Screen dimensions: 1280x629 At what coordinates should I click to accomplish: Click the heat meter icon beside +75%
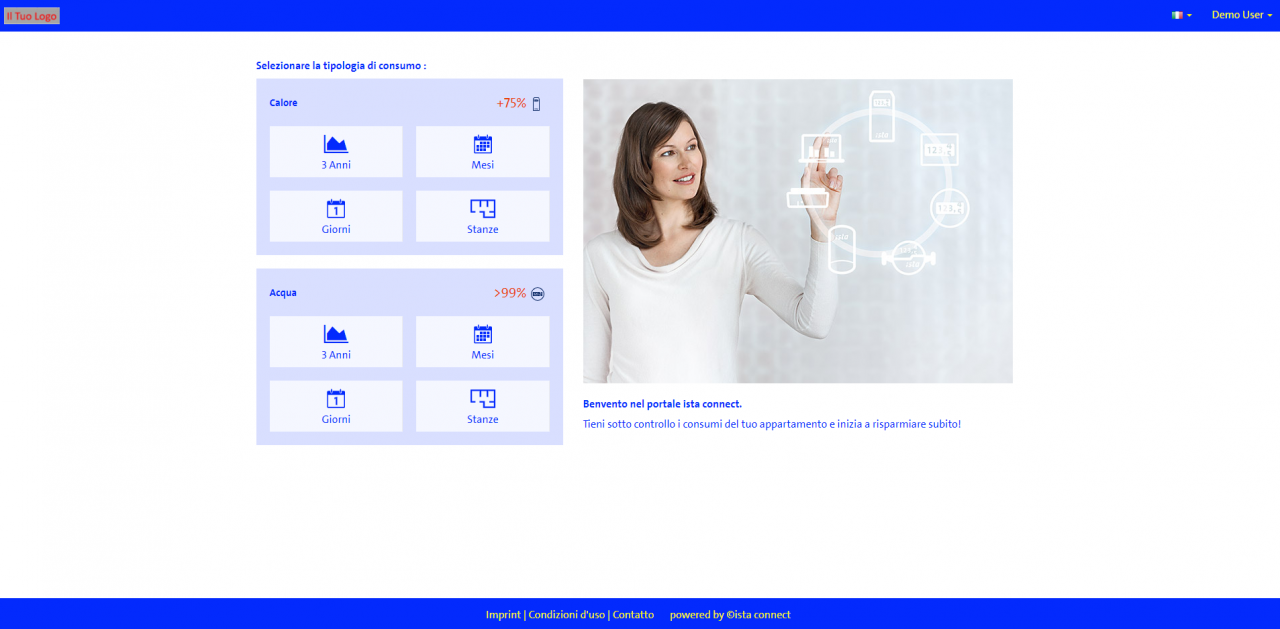[x=537, y=103]
